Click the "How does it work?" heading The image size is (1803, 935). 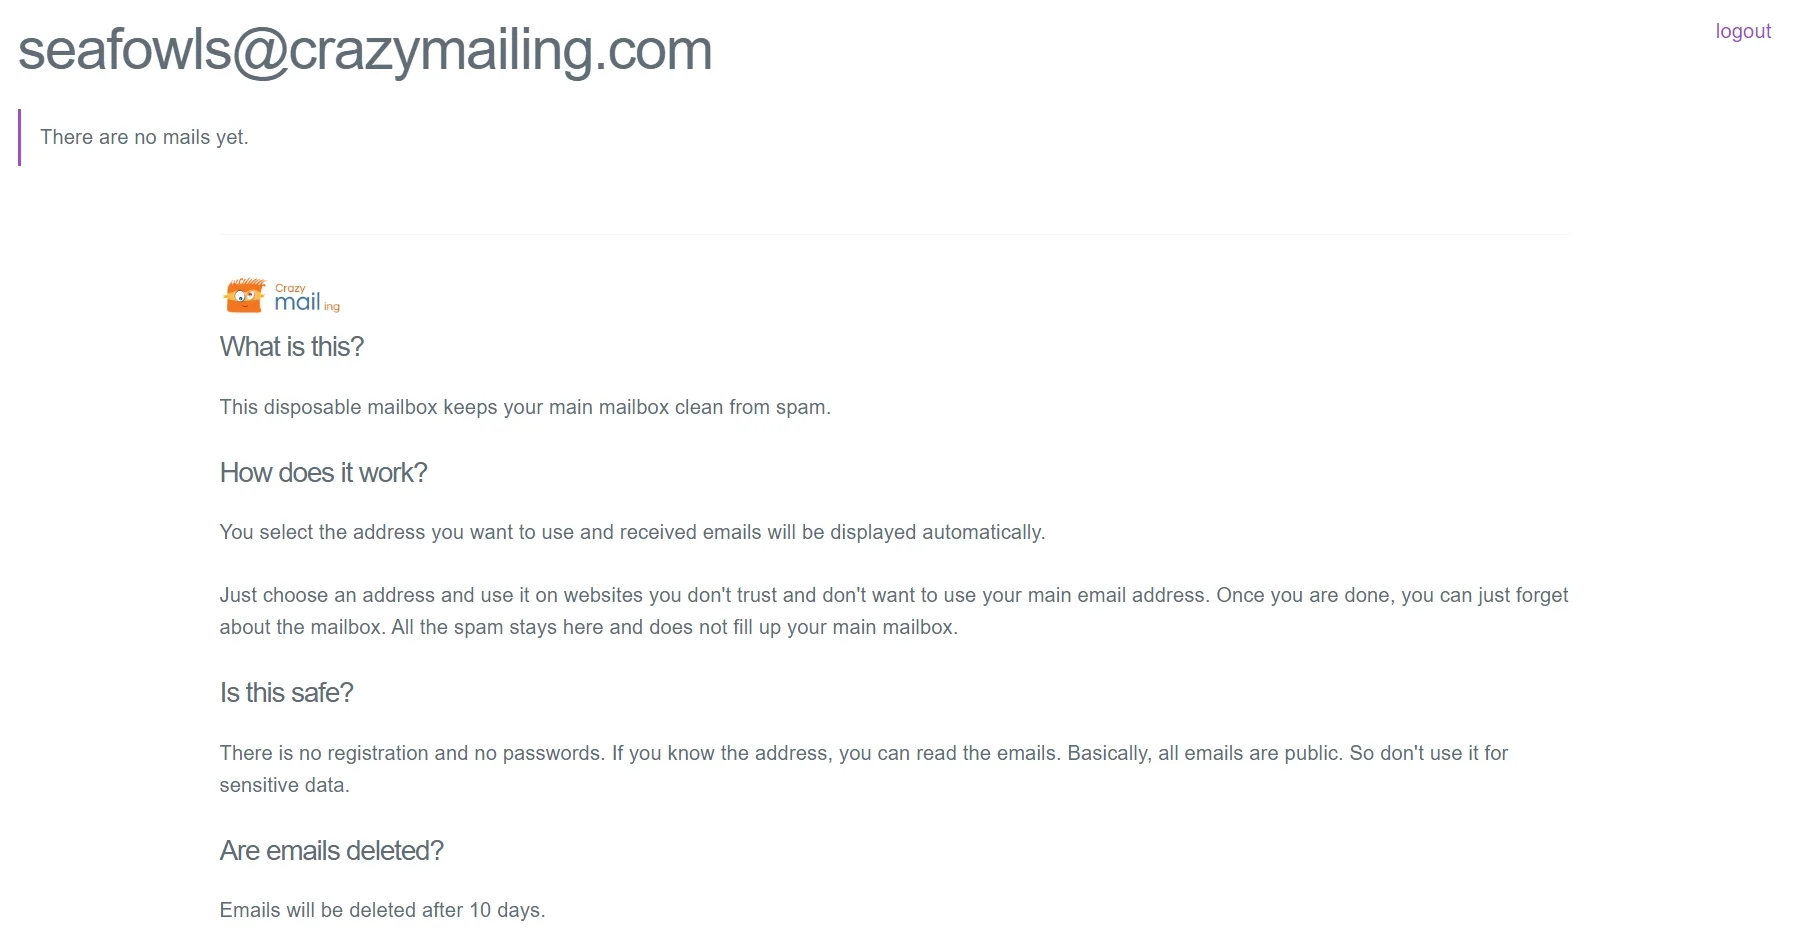point(323,473)
